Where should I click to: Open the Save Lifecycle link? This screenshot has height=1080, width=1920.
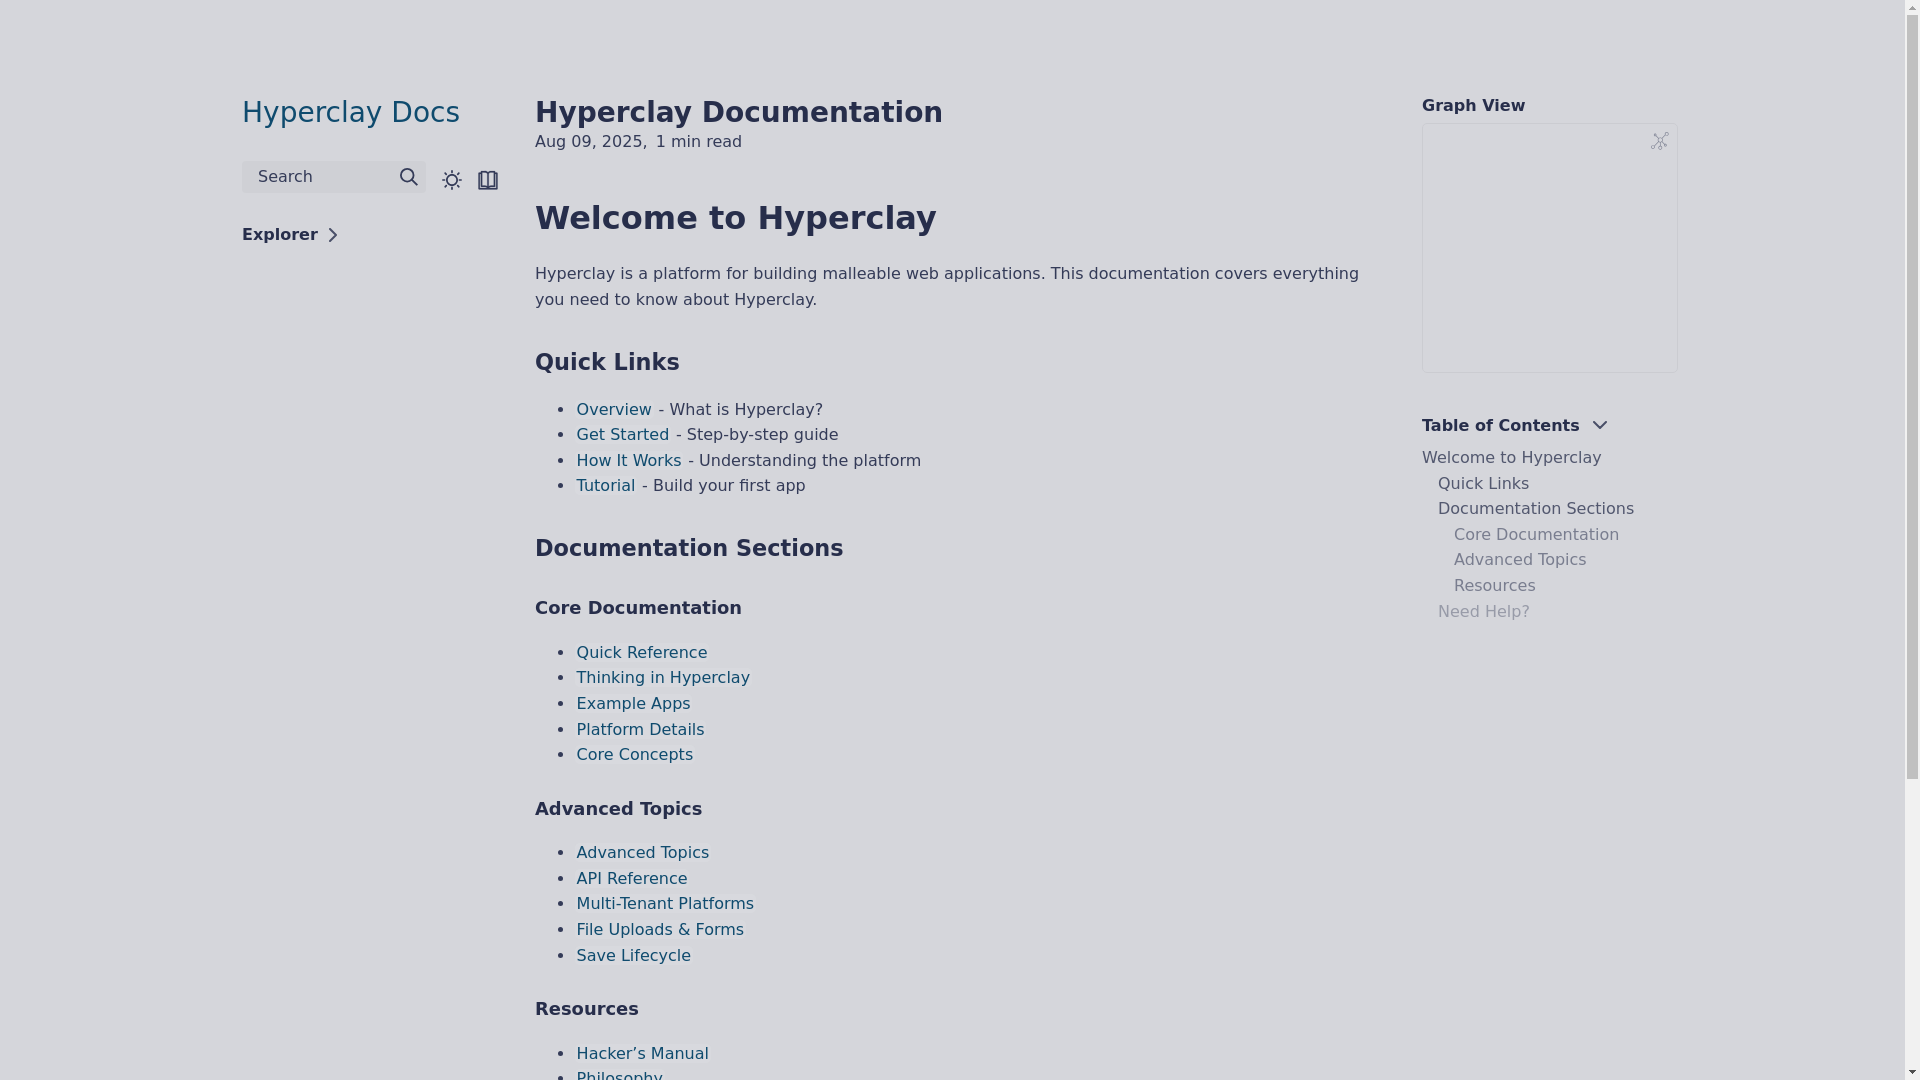tap(634, 956)
